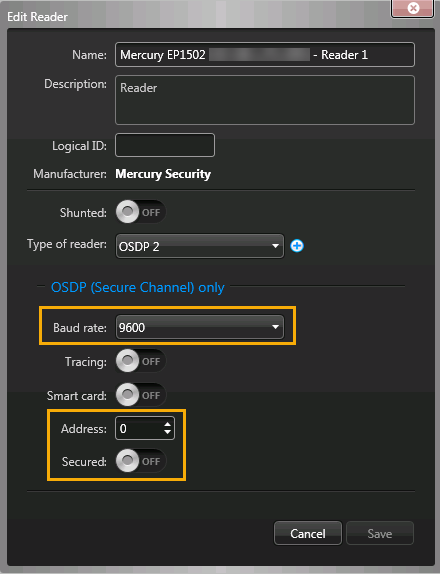The width and height of the screenshot is (440, 574).
Task: Click the OSDP (Secure Channel) only heading
Action: coord(138,287)
